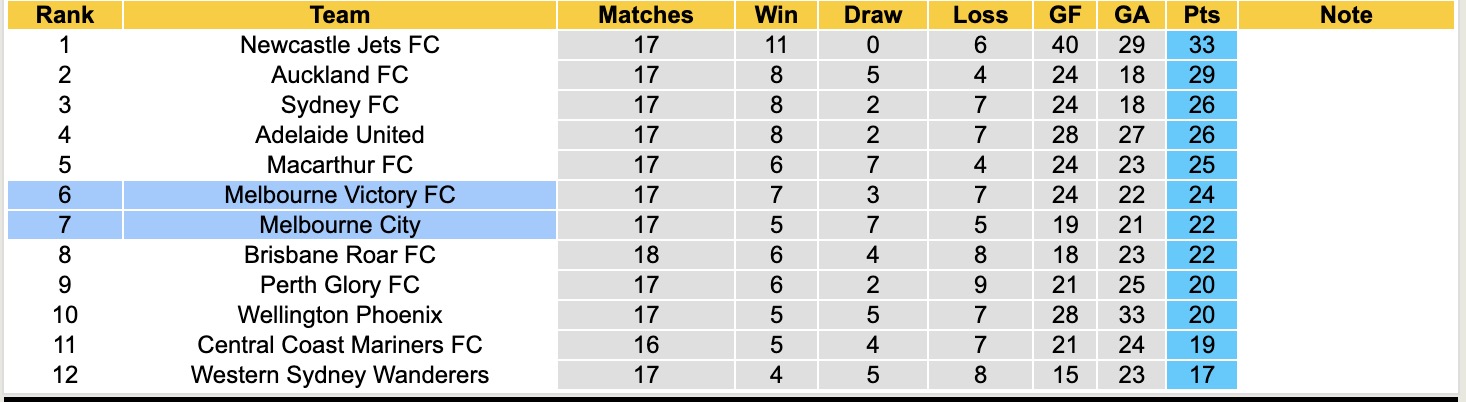Select the Western Sydney Wanderers team
This screenshot has width=1466, height=402.
(x=340, y=375)
